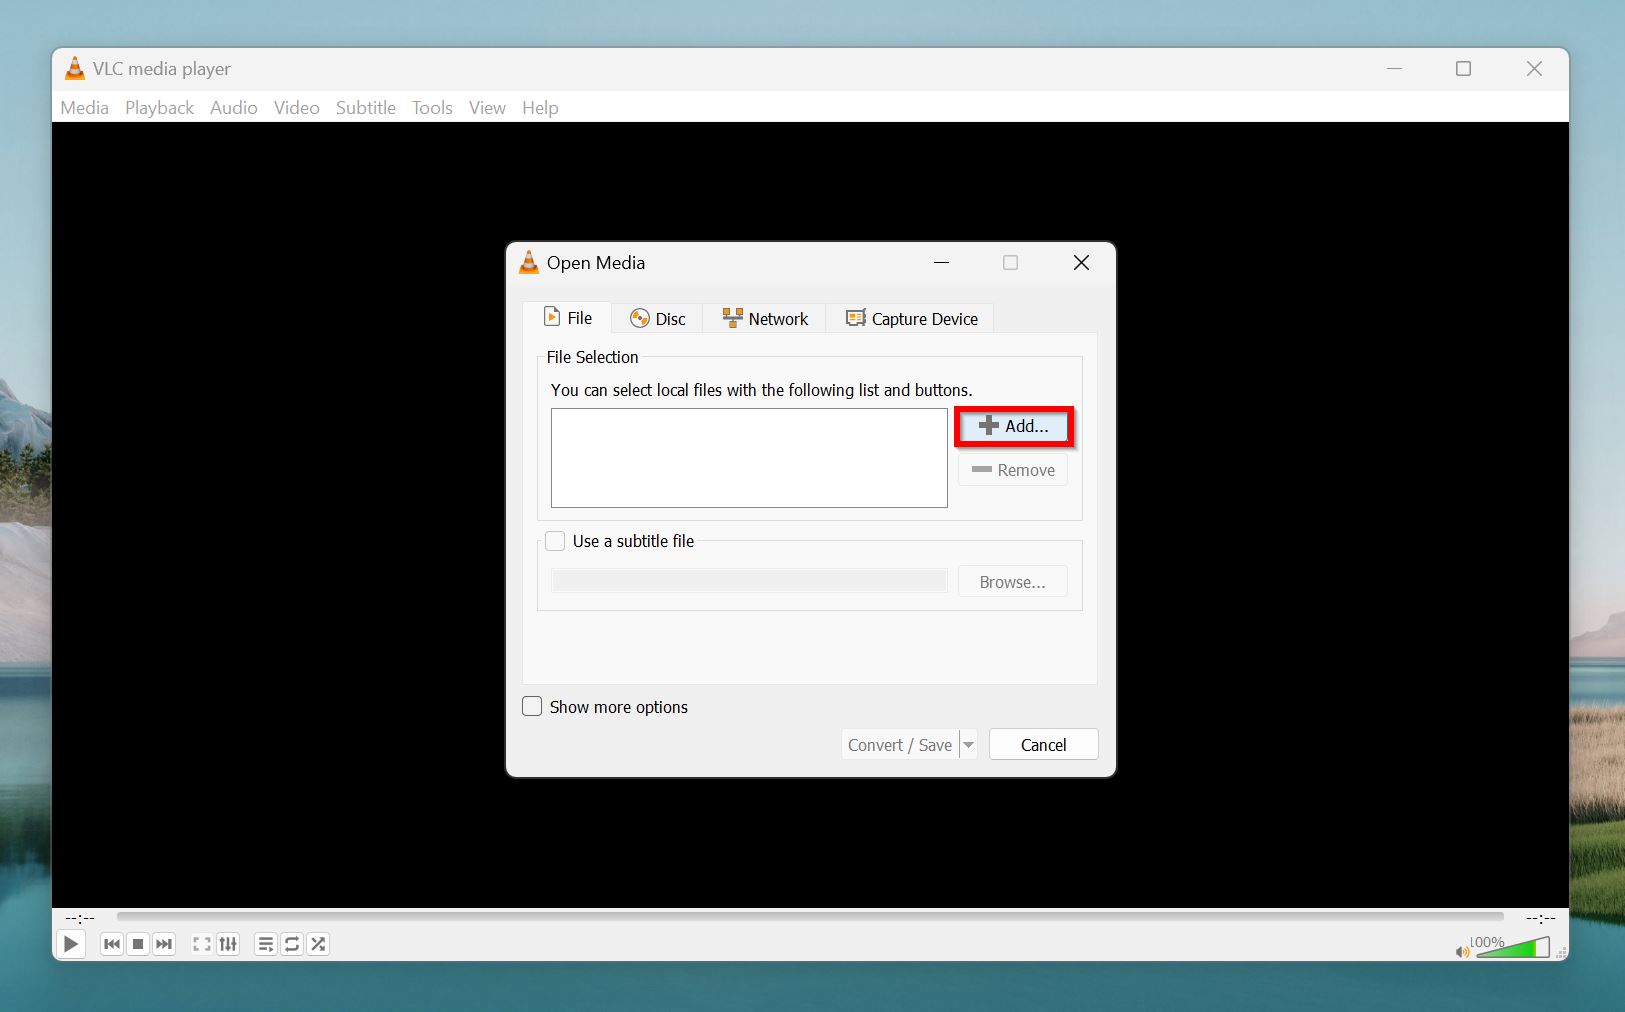Check the "Show more options" box

click(532, 707)
